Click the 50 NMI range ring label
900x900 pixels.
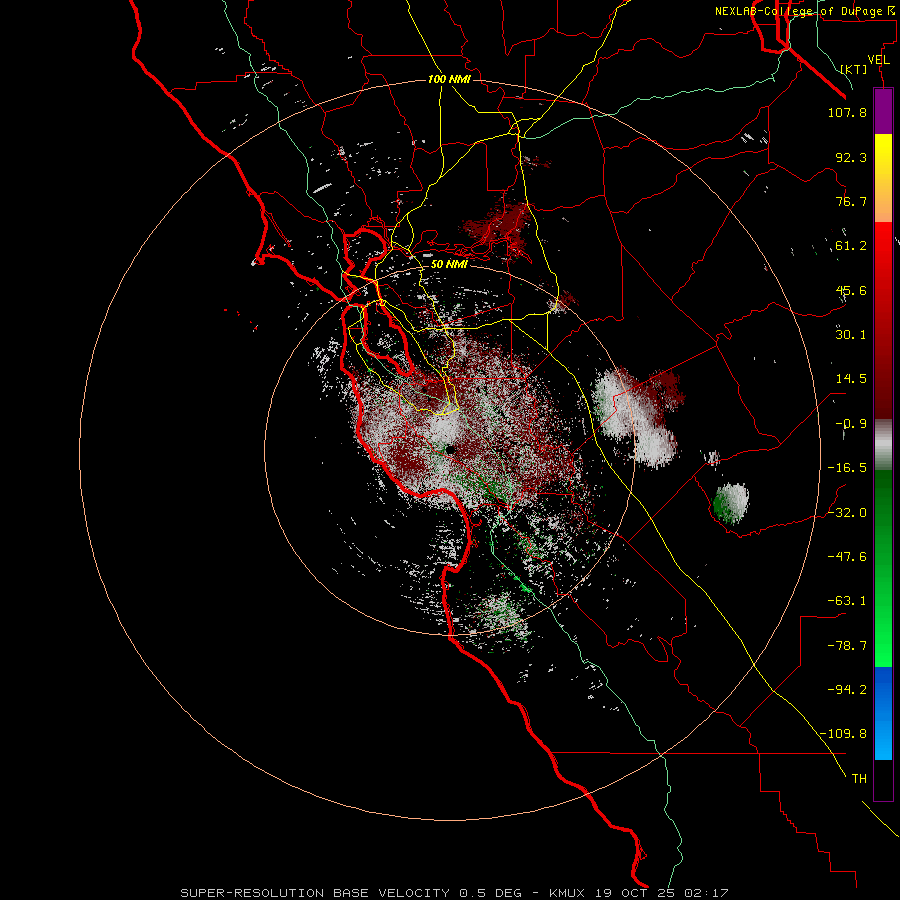pyautogui.click(x=449, y=264)
